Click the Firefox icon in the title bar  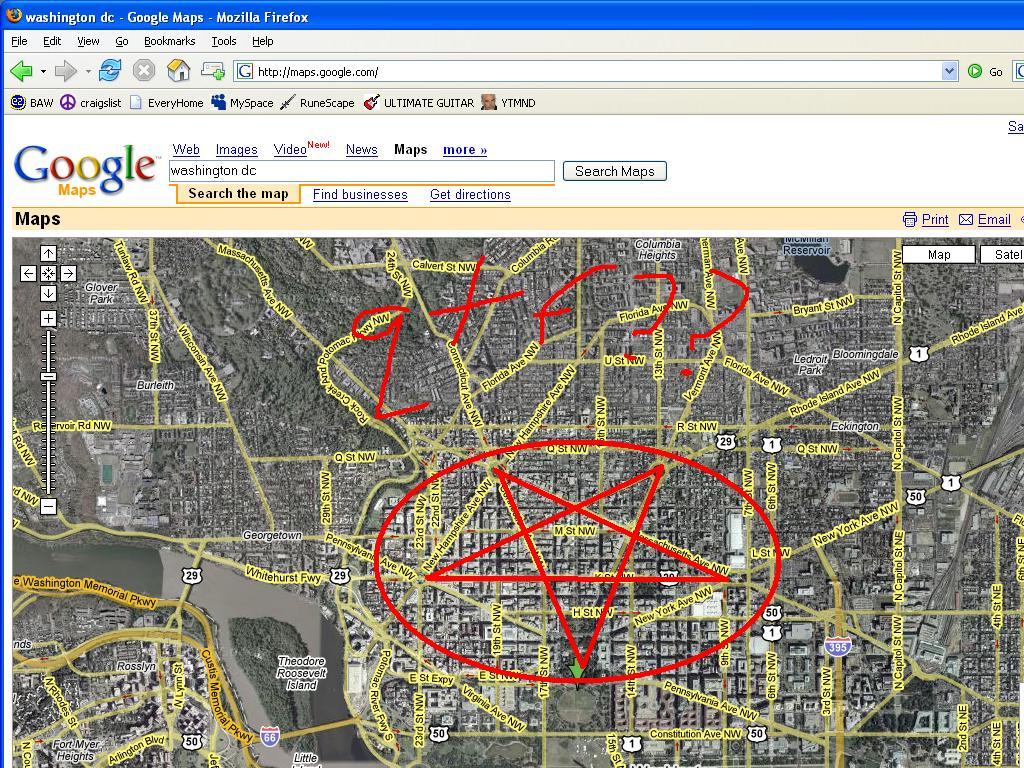point(13,16)
